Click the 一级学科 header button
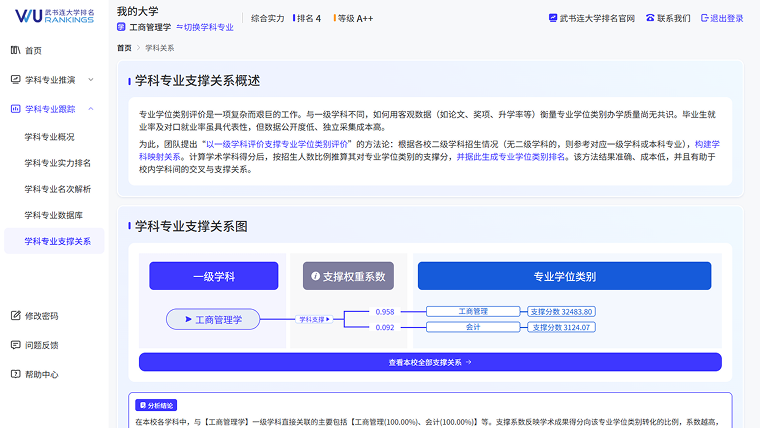Viewport: 760px width, 428px height. point(214,276)
